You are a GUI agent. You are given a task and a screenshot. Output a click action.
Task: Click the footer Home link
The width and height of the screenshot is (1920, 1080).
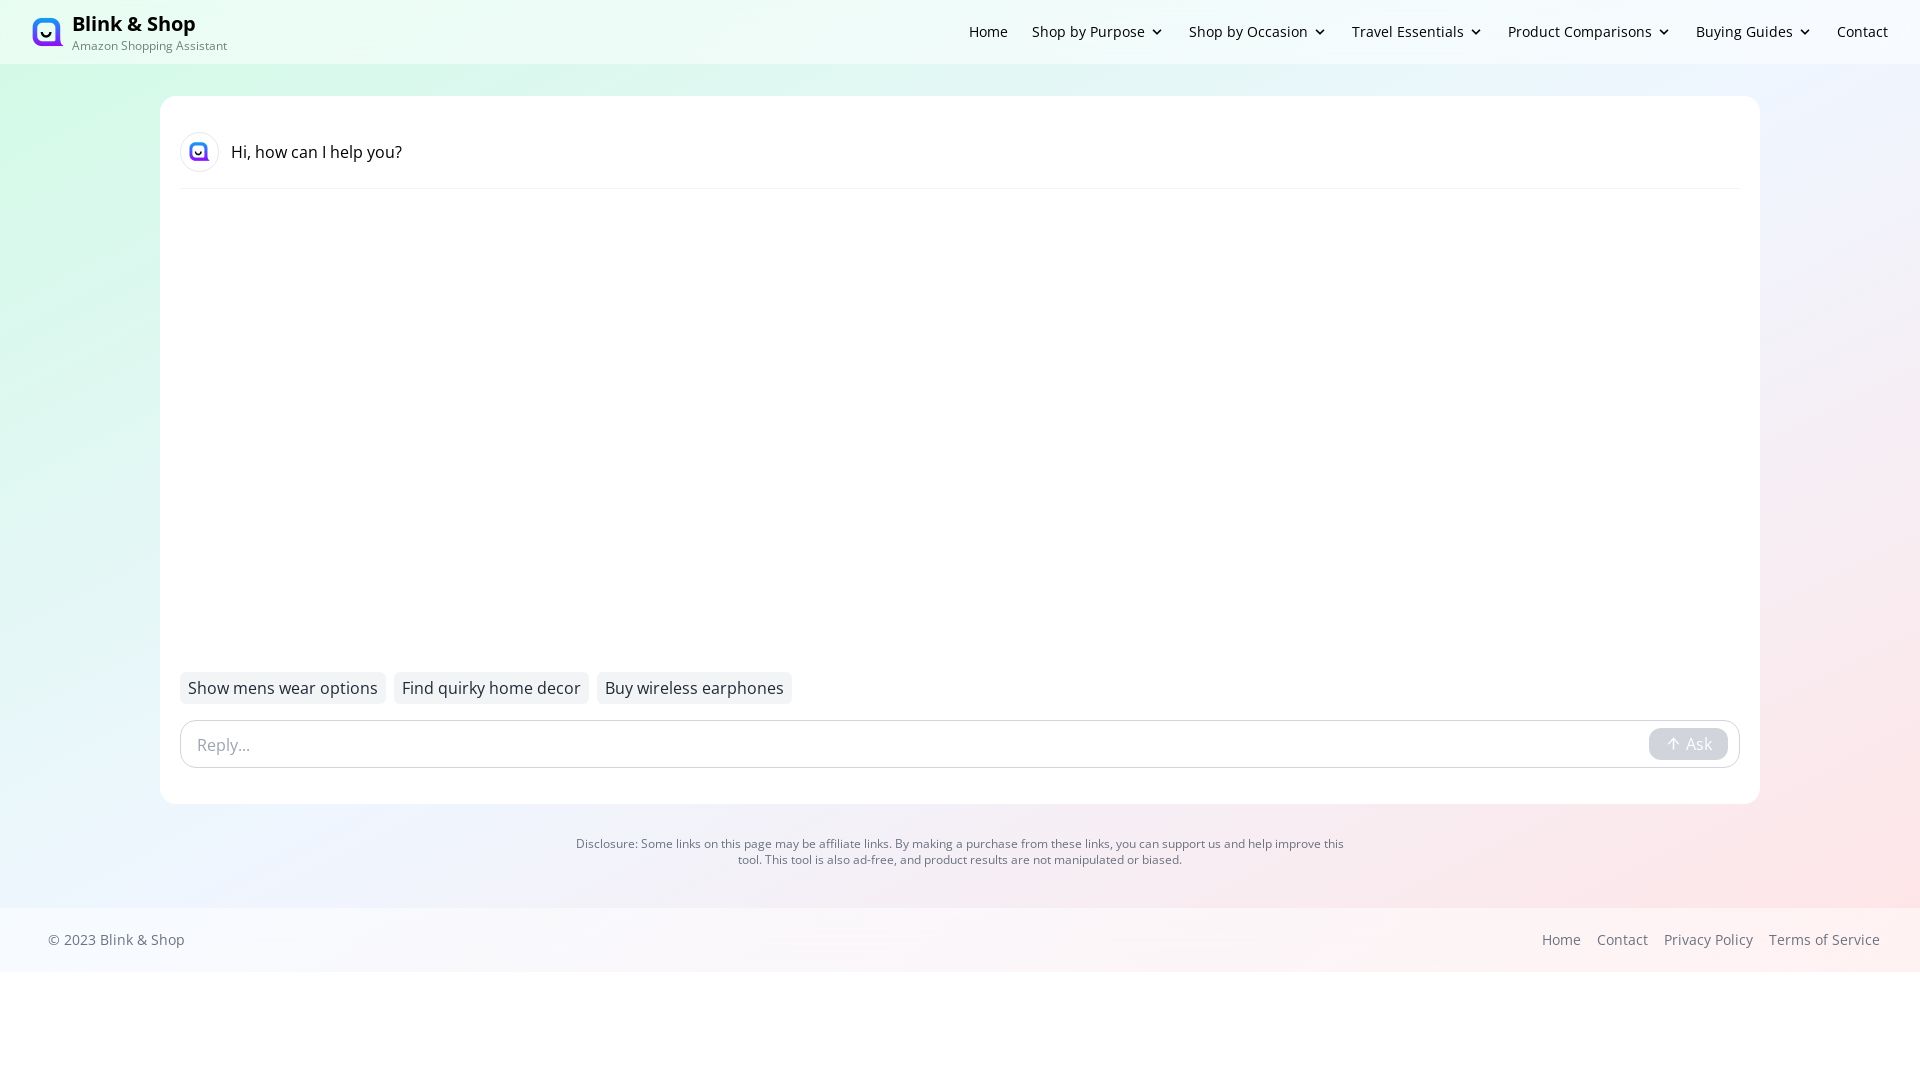pyautogui.click(x=1561, y=940)
